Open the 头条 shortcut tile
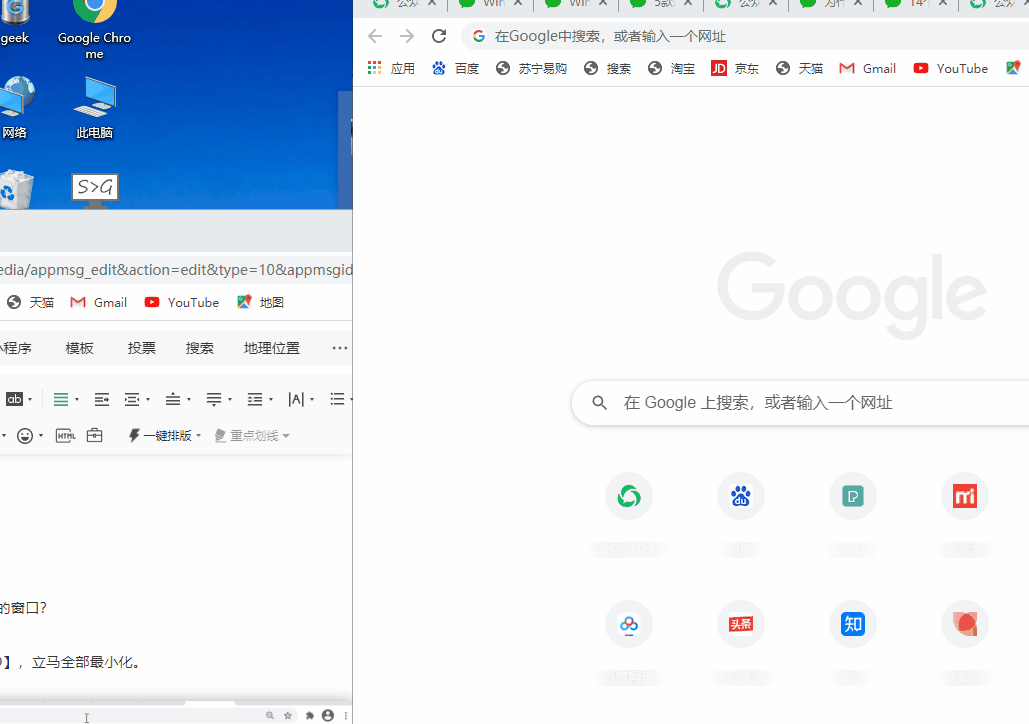The width and height of the screenshot is (1029, 724). [x=740, y=623]
